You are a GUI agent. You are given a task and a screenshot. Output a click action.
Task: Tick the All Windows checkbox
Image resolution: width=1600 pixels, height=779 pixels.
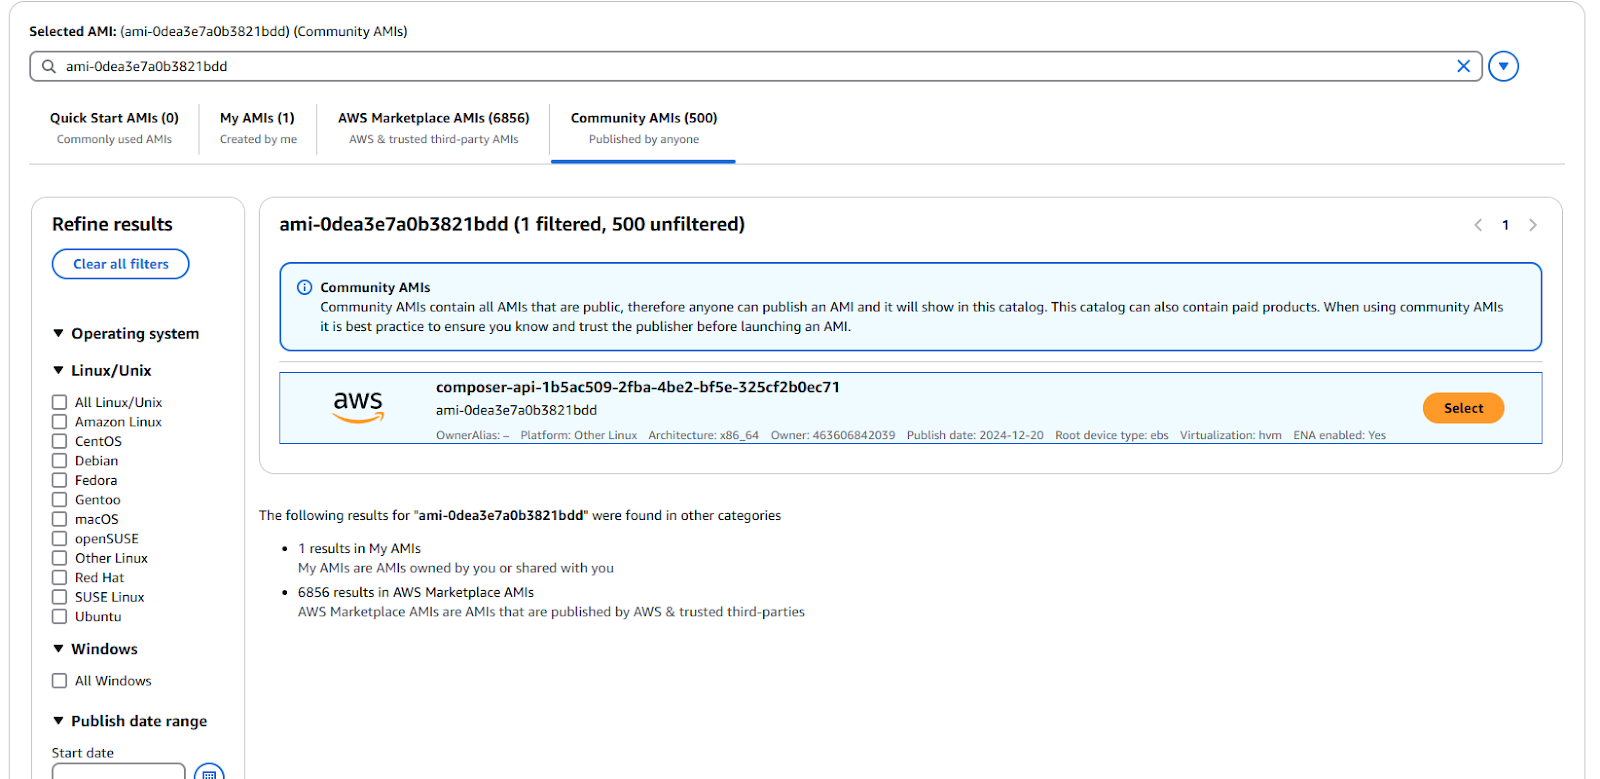coord(60,681)
